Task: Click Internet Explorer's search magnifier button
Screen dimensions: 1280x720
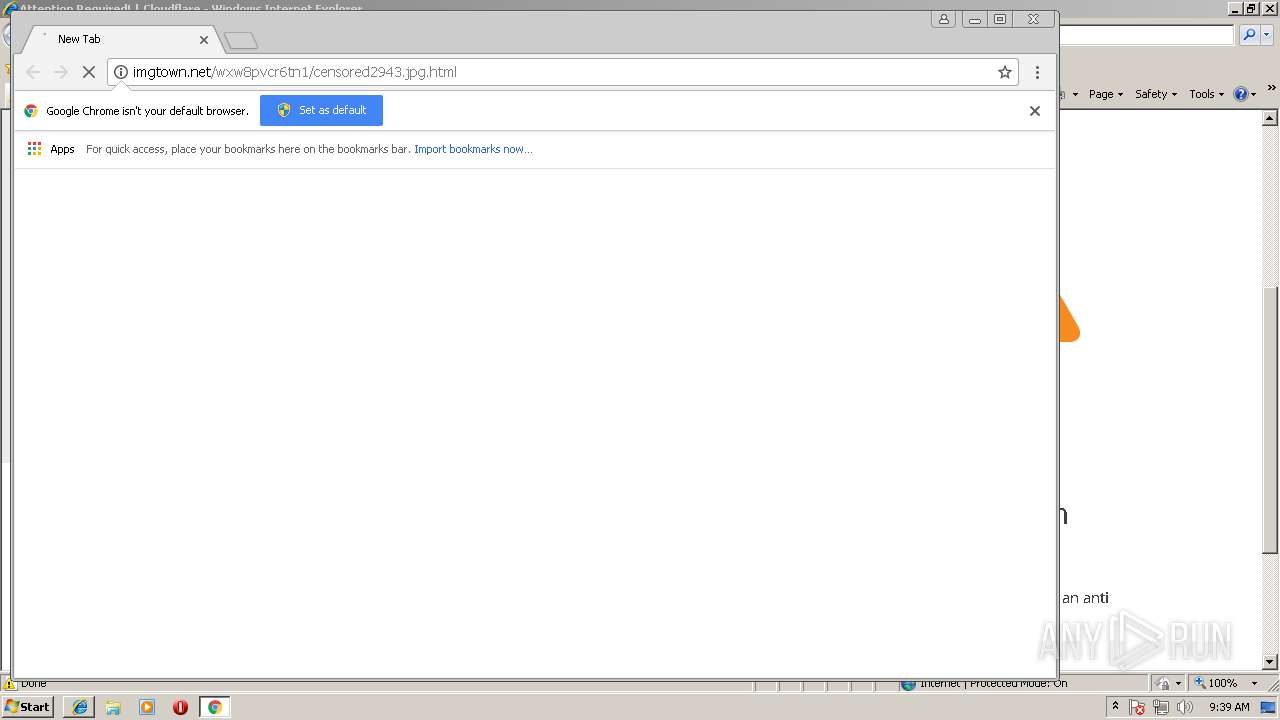Action: click(x=1250, y=35)
